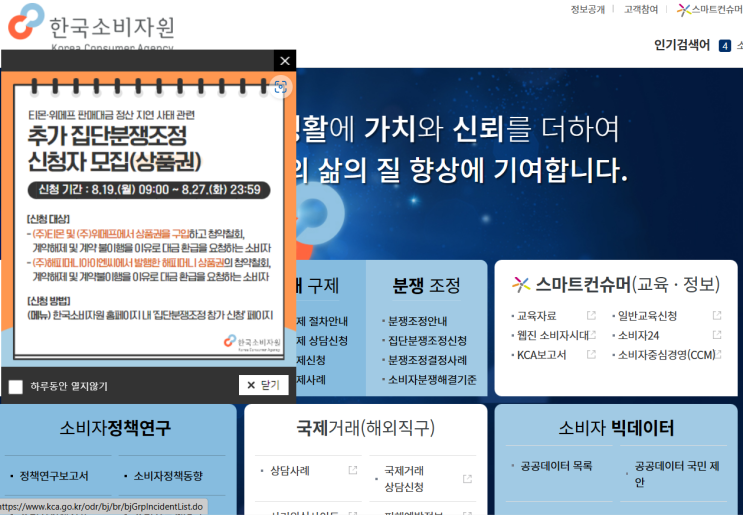This screenshot has height=515, width=743.
Task: Click the 닫기 button in popup
Action: [263, 385]
